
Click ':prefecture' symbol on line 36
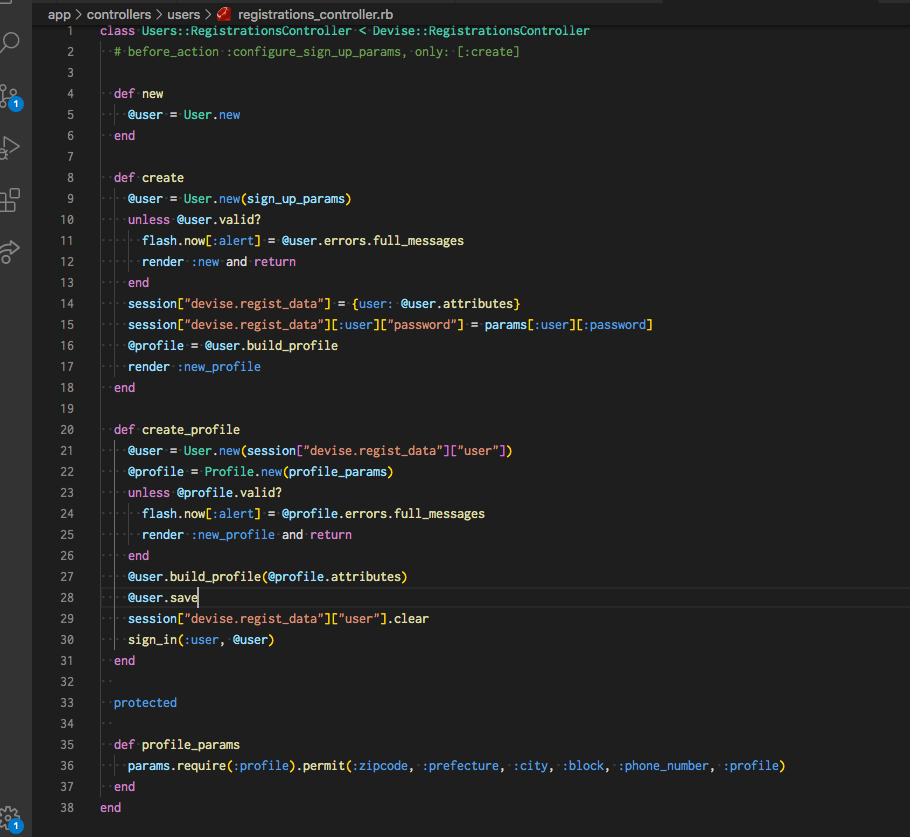point(461,766)
